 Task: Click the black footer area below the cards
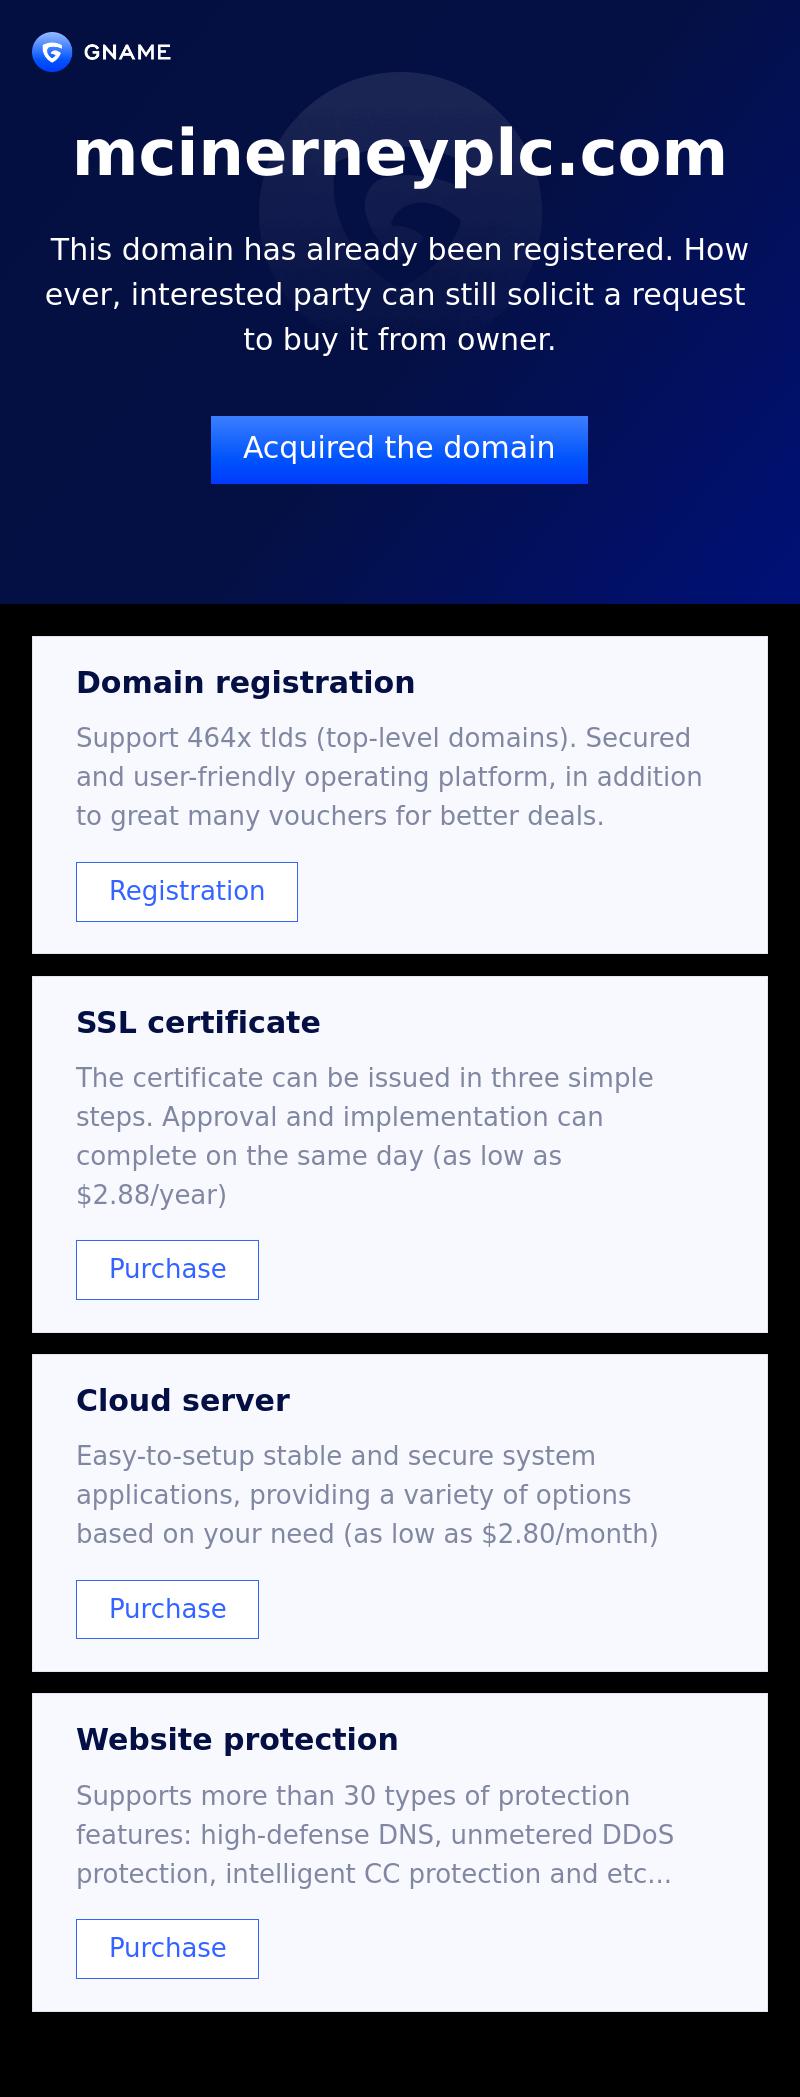(x=400, y=2055)
